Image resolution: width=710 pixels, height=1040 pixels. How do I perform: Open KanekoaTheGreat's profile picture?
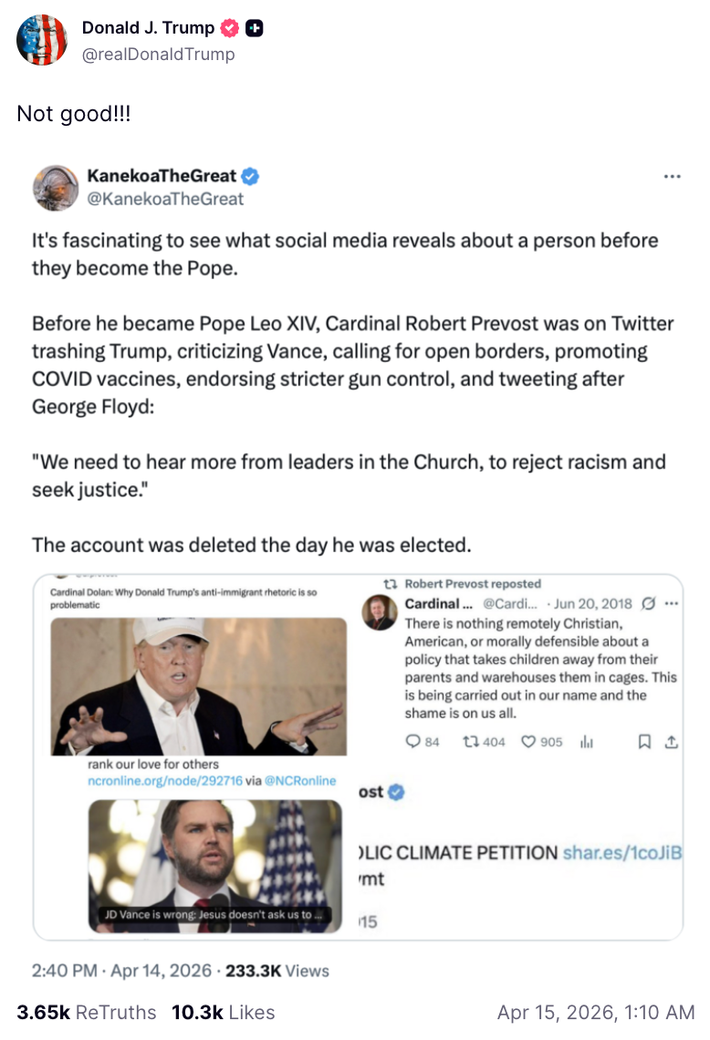click(x=55, y=187)
